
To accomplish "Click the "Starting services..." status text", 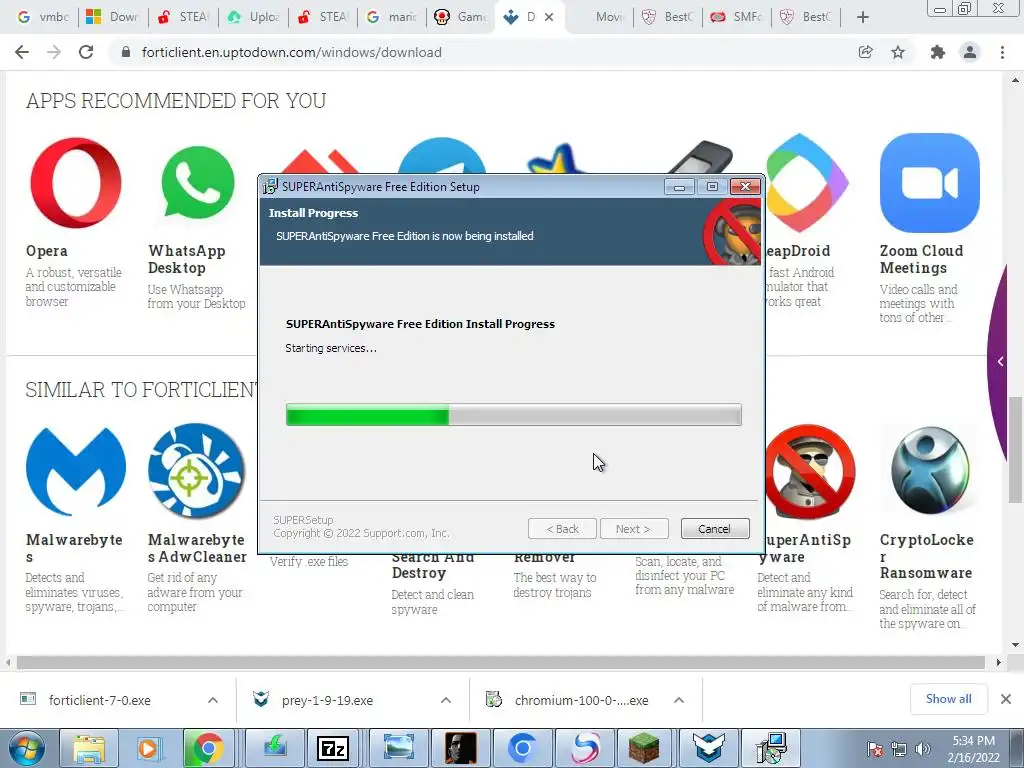I will tap(331, 348).
